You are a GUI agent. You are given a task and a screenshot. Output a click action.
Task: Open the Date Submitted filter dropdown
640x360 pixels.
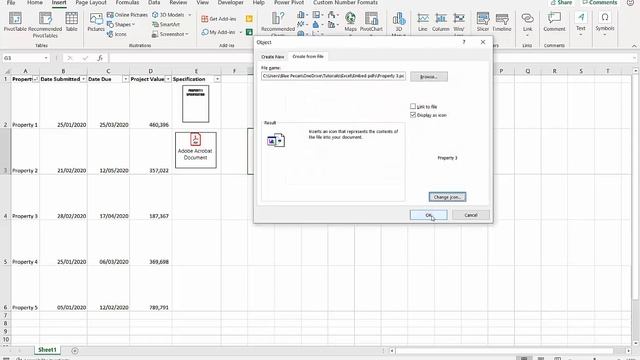click(x=84, y=79)
